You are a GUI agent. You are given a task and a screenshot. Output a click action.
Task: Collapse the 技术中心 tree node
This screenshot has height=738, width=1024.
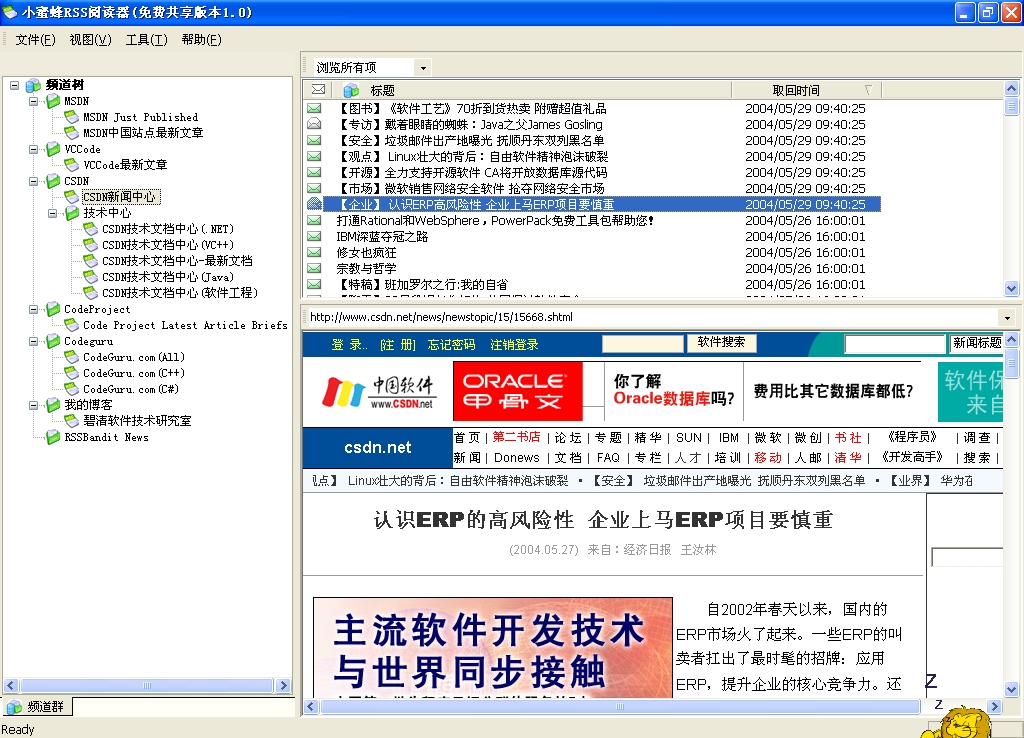[x=52, y=214]
